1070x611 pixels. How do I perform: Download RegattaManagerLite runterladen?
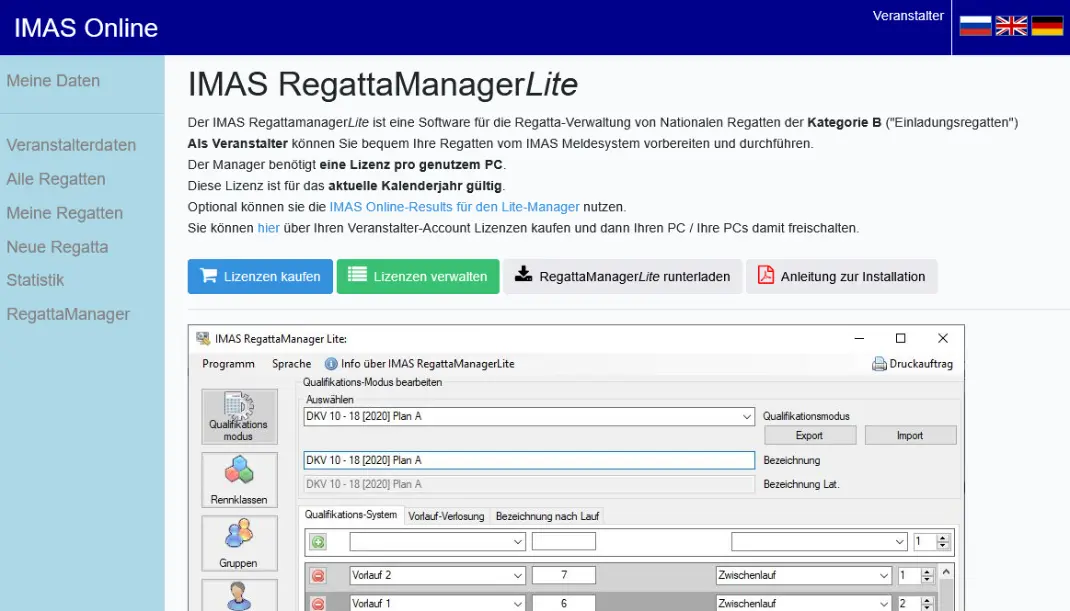coord(622,276)
